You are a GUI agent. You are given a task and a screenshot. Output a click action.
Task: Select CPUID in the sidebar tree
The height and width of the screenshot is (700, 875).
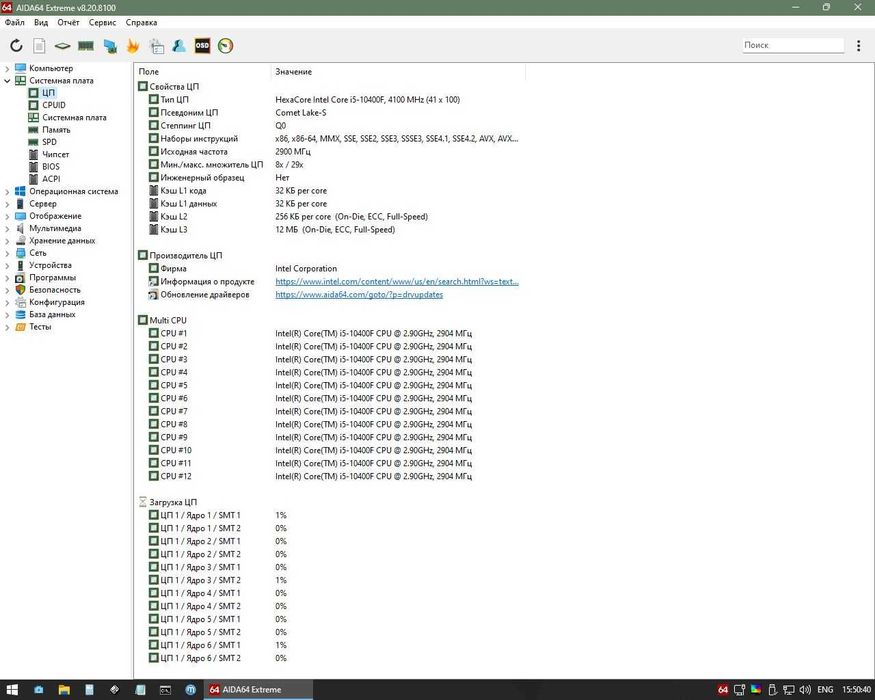point(54,105)
